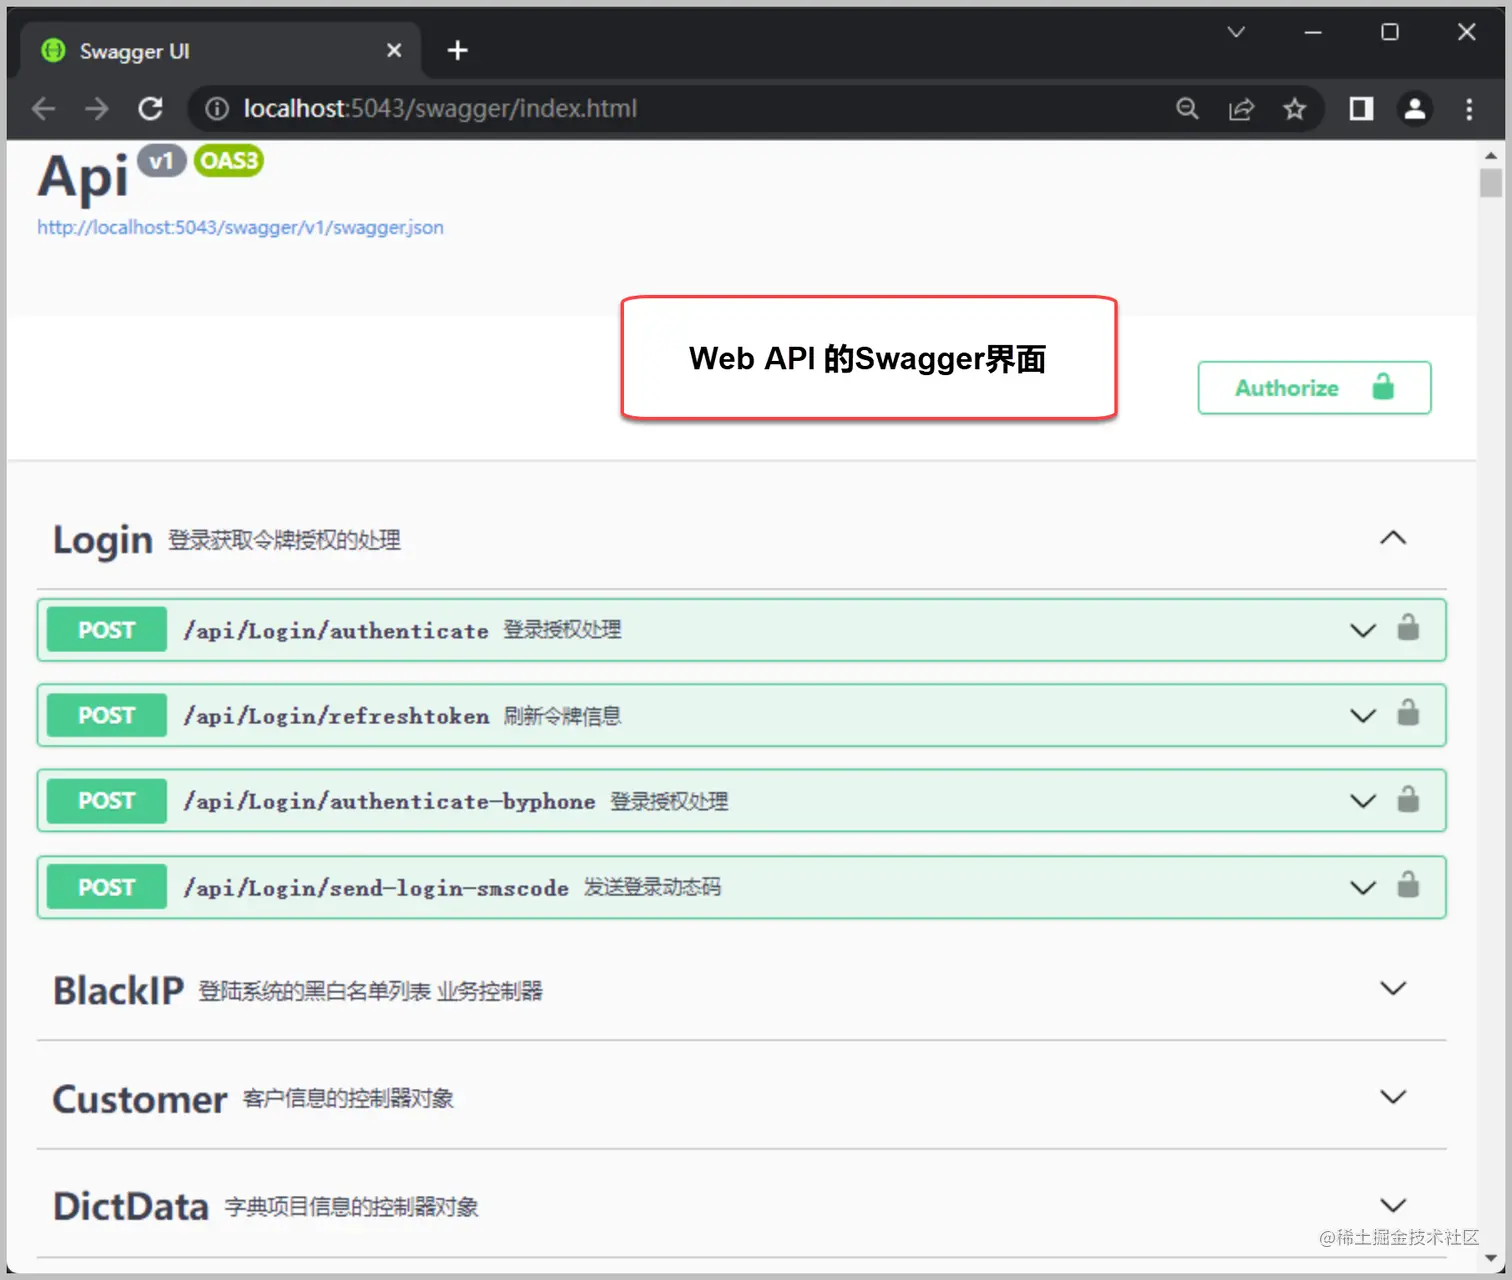The width and height of the screenshot is (1512, 1280).
Task: Click the v1 version badge
Action: [161, 161]
